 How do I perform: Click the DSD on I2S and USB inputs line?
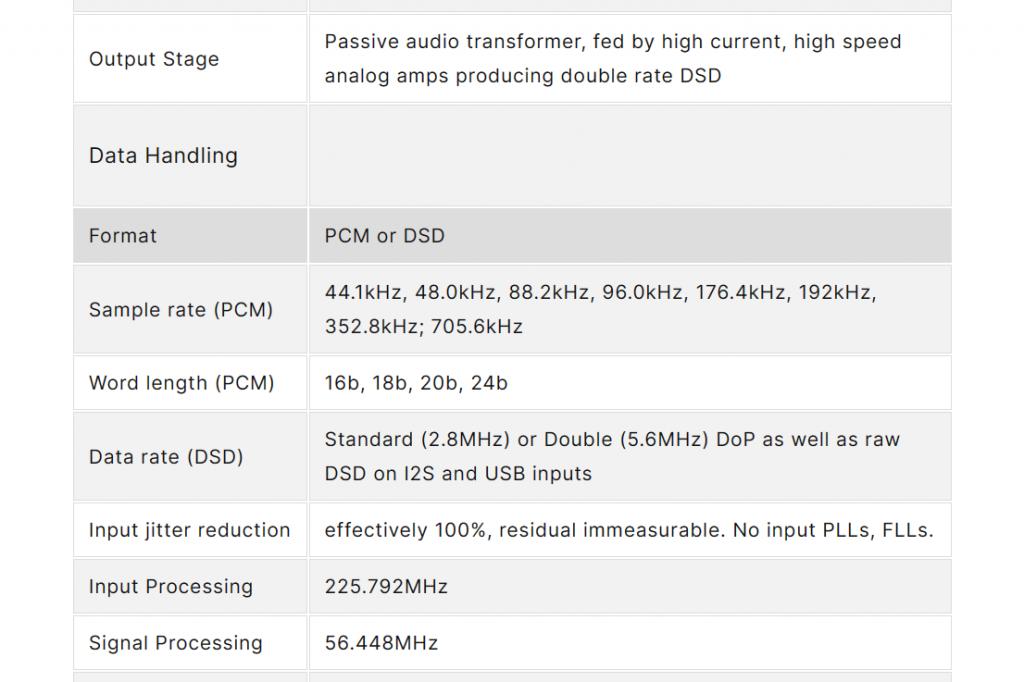(458, 474)
